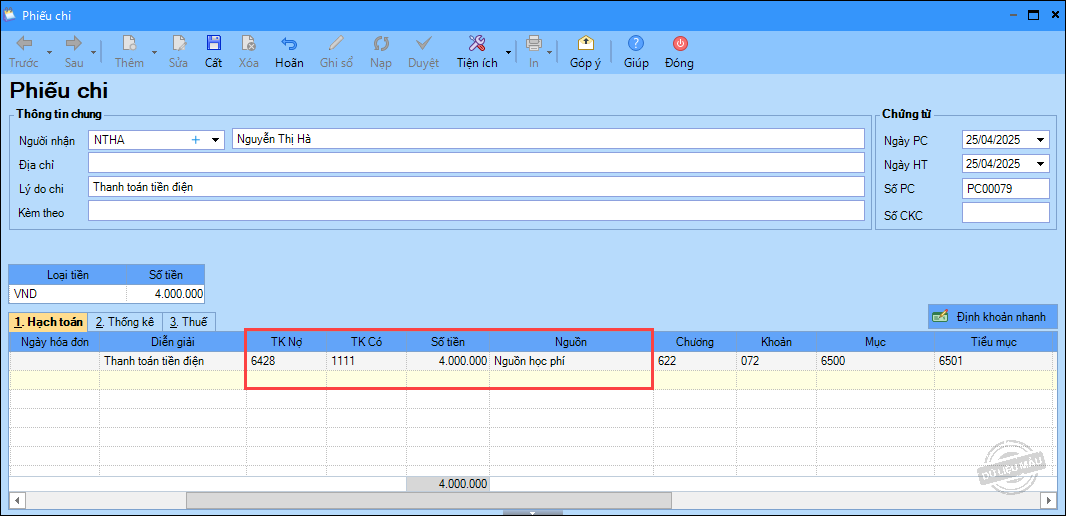Click the TK Nợ cell 6428
This screenshot has height=516, width=1066.
click(x=287, y=361)
